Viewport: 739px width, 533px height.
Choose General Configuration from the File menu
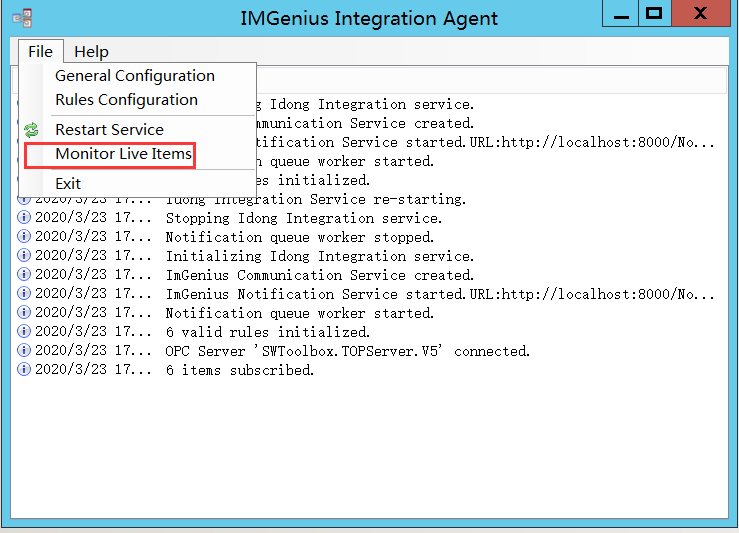(134, 76)
